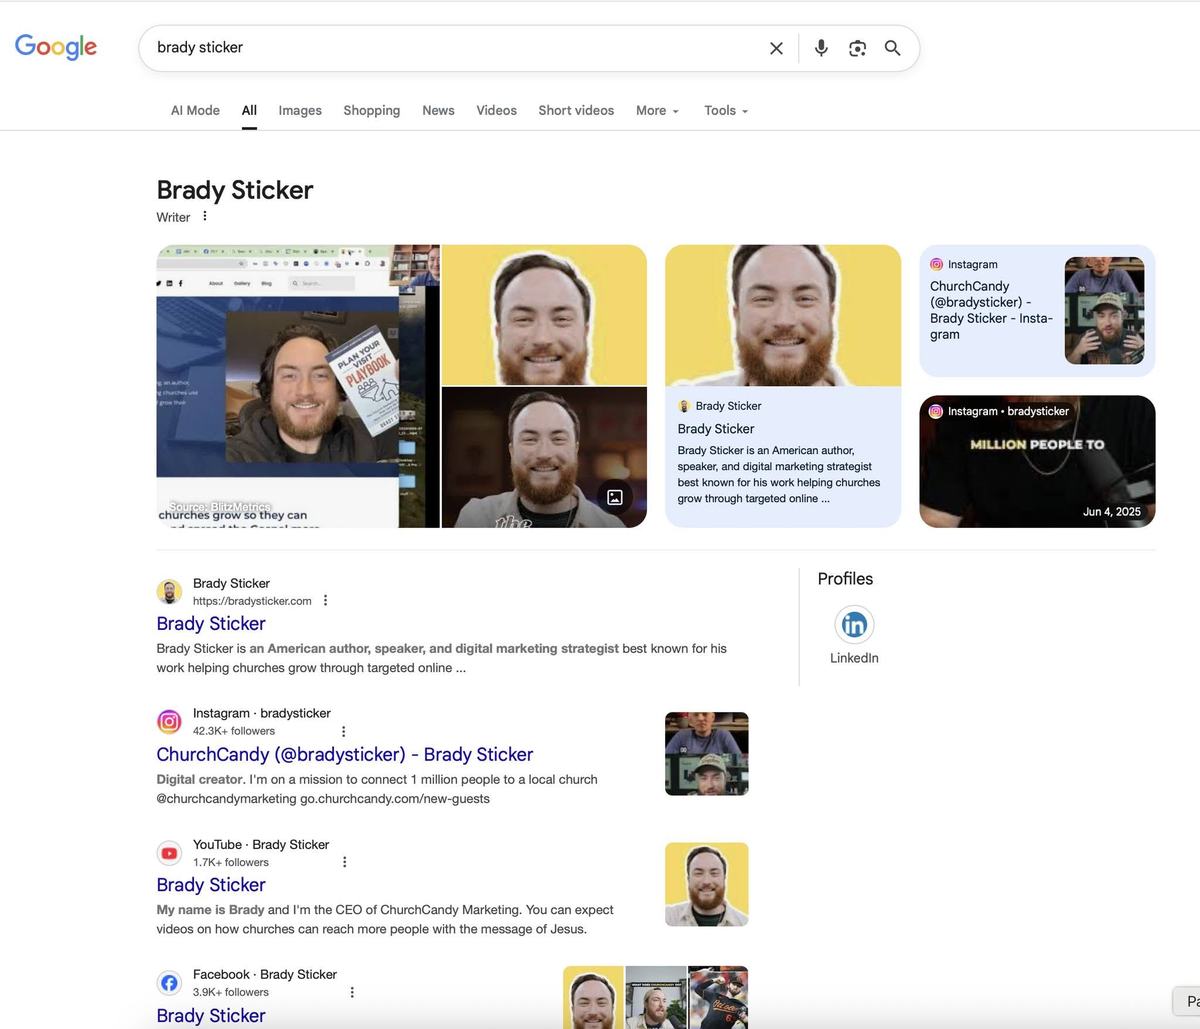
Task: Click thumbnail beside Instagram search result
Action: [x=707, y=754]
